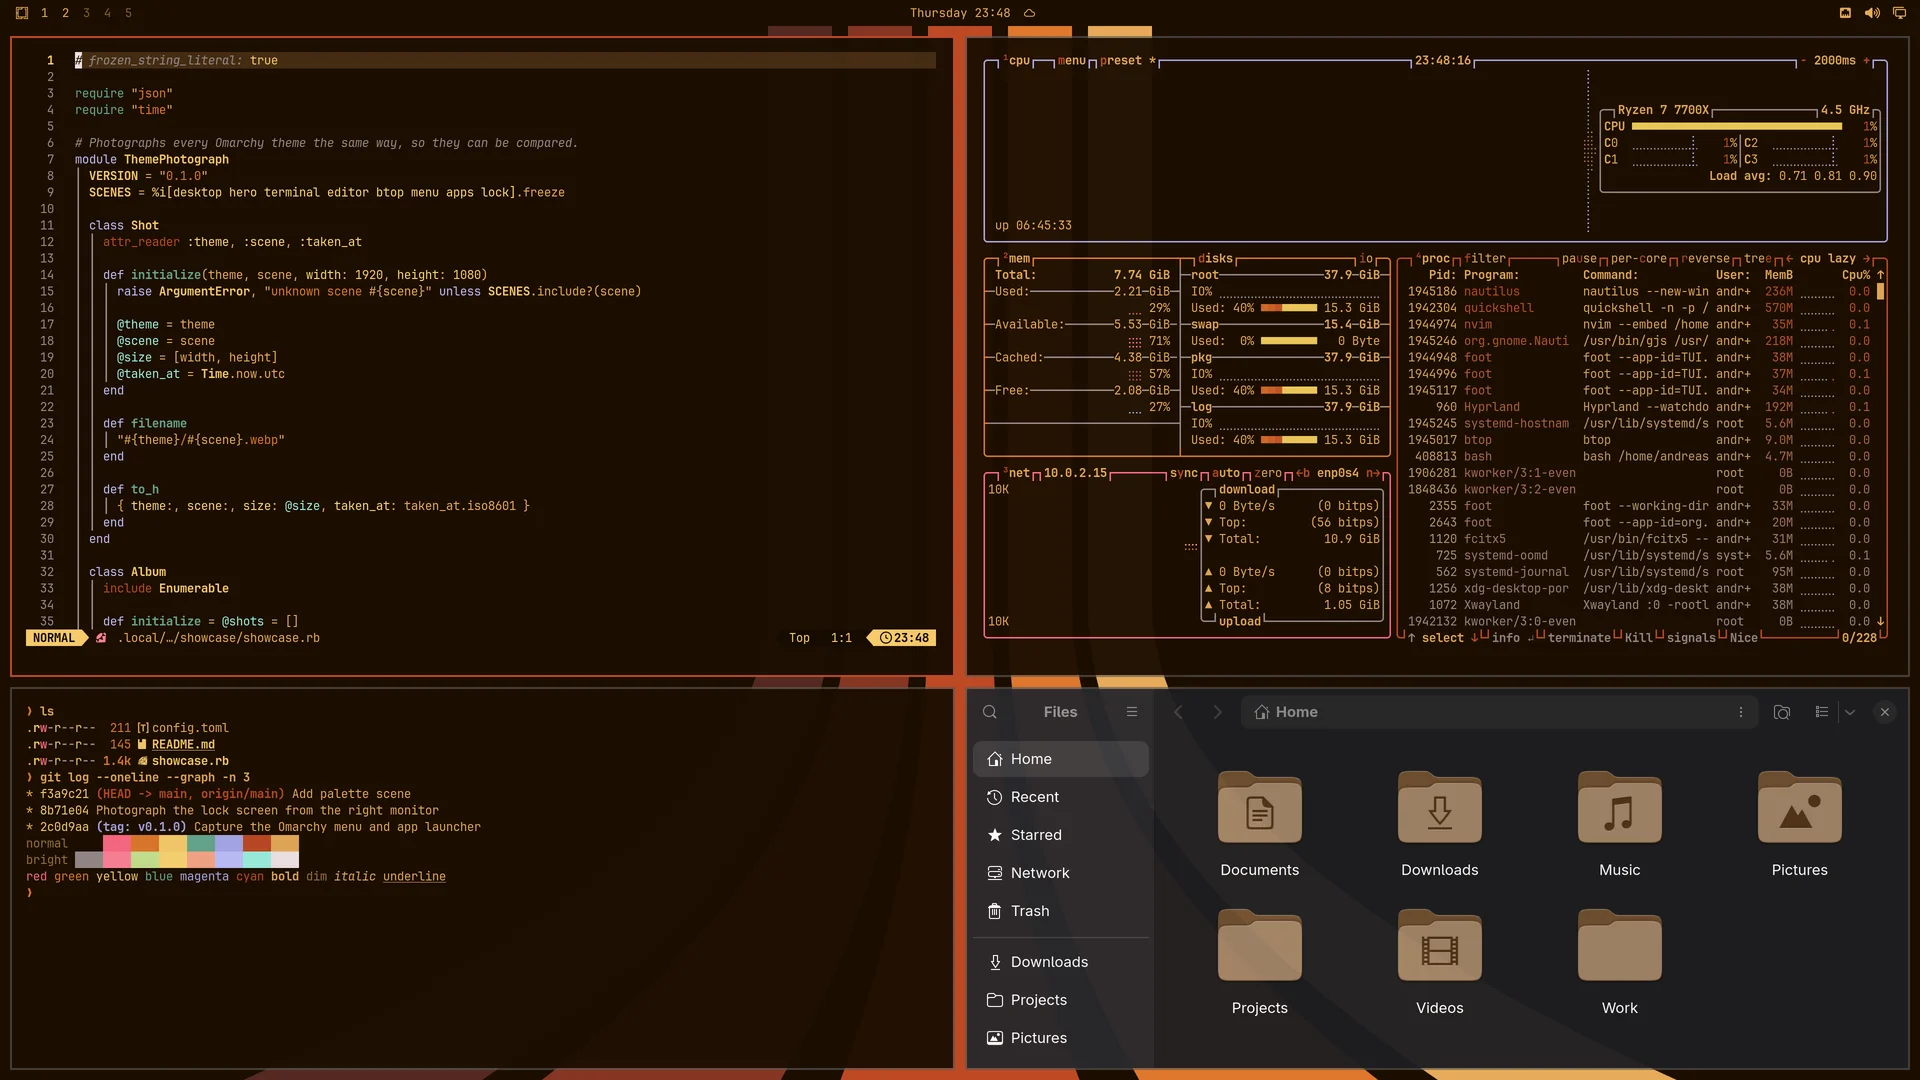Switch to workspace 1

click(44, 13)
